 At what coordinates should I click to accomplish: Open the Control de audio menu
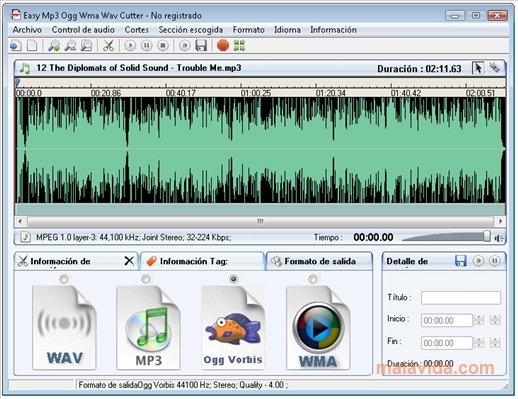83,30
